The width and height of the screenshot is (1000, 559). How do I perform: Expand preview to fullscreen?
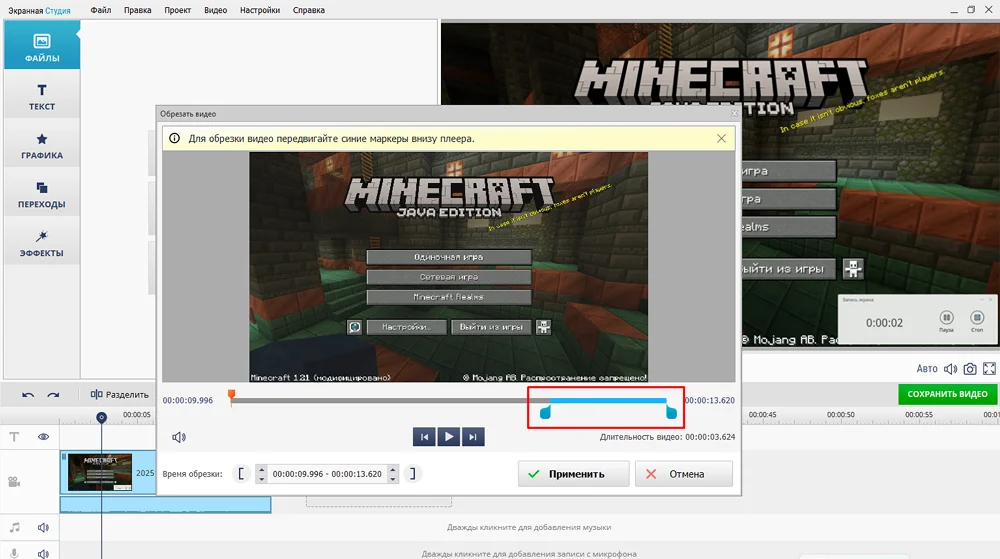[989, 369]
